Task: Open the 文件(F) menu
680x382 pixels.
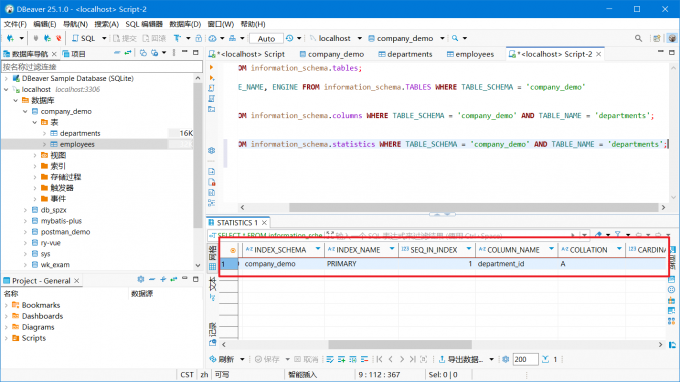Action: [x=15, y=24]
